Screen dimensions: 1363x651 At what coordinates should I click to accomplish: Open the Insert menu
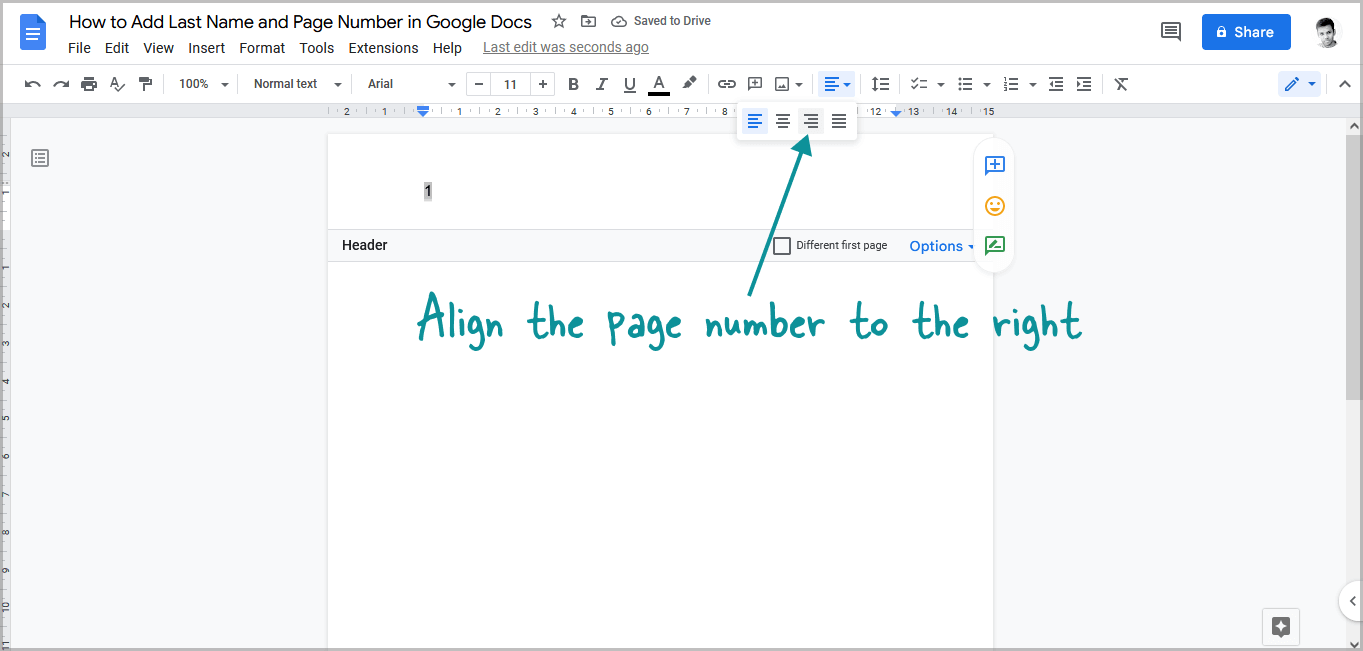206,47
